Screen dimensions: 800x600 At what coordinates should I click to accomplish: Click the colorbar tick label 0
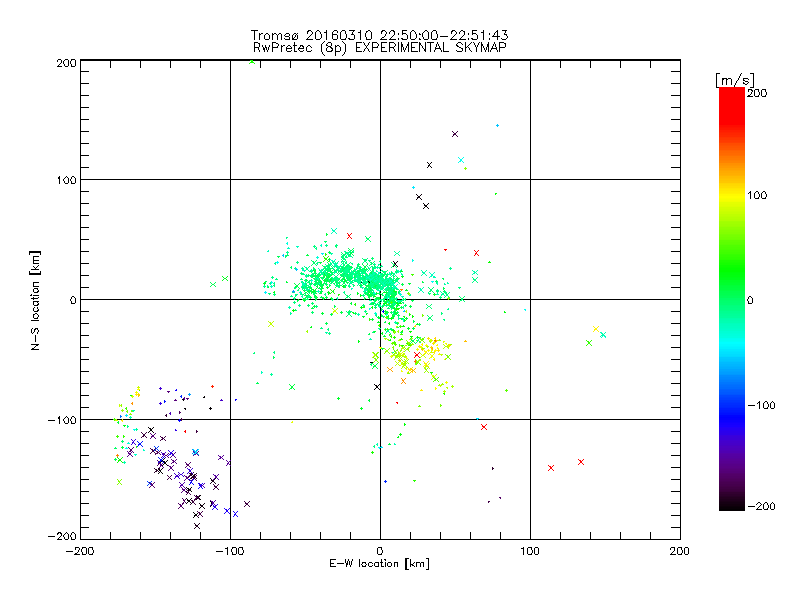tap(750, 300)
